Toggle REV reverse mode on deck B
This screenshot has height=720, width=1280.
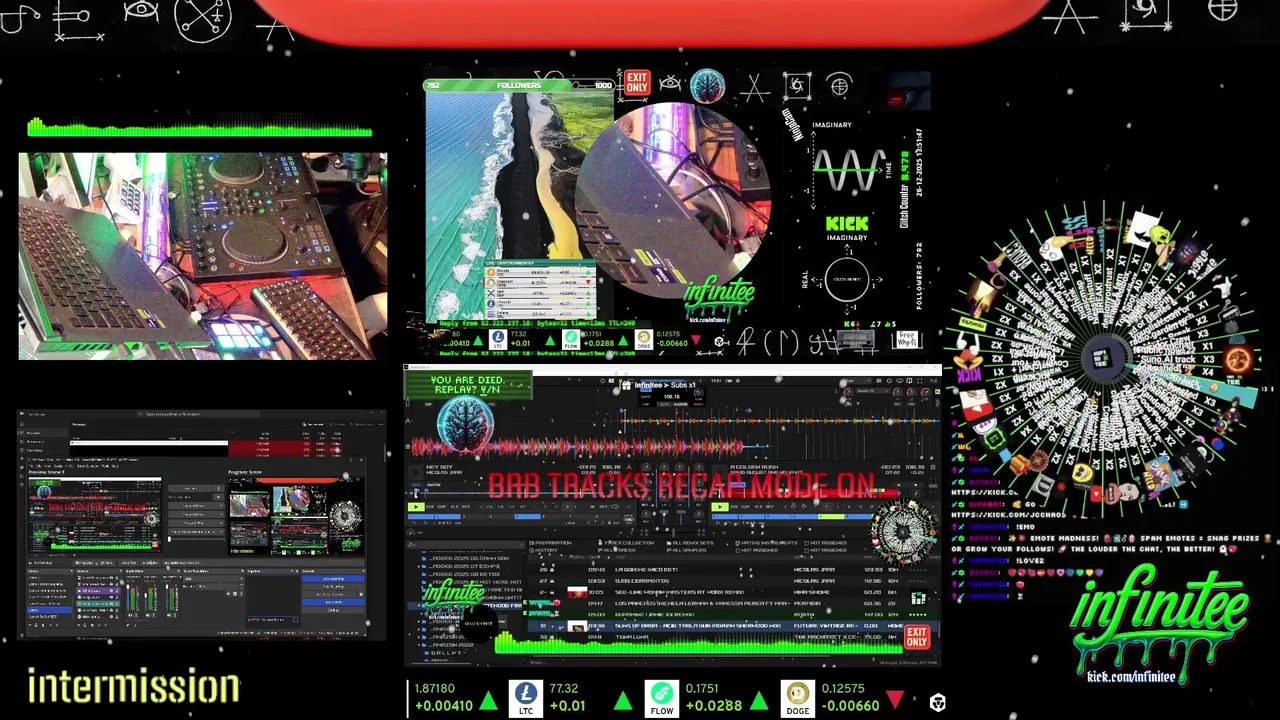(769, 507)
